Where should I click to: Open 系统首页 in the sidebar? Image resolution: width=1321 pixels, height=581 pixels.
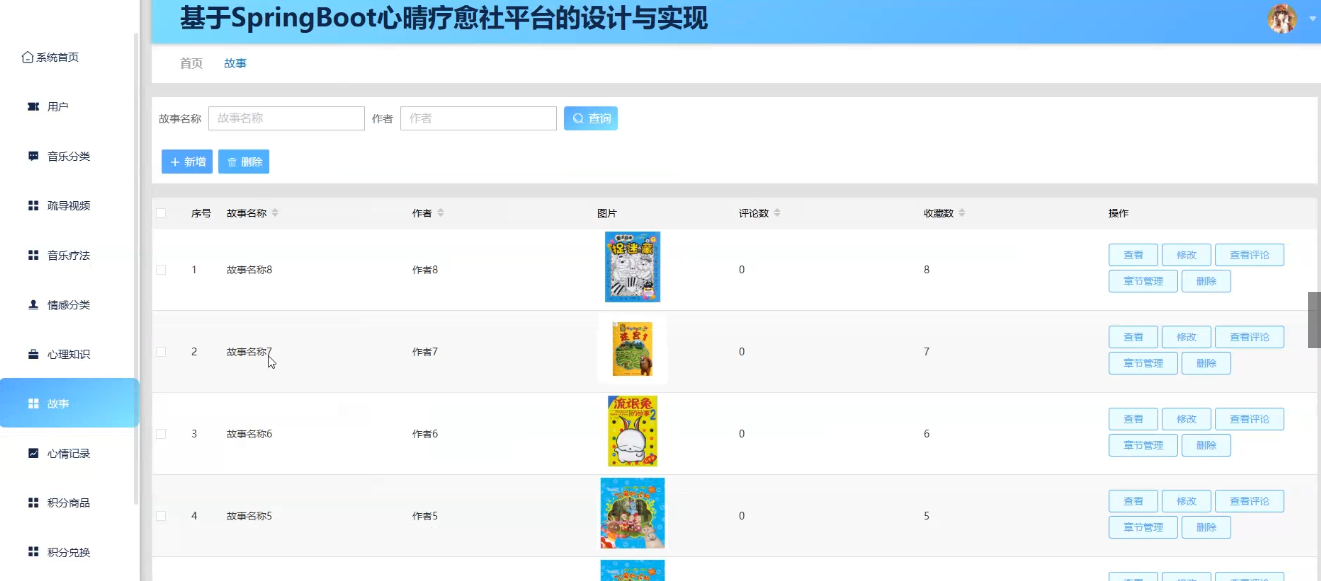click(x=67, y=57)
